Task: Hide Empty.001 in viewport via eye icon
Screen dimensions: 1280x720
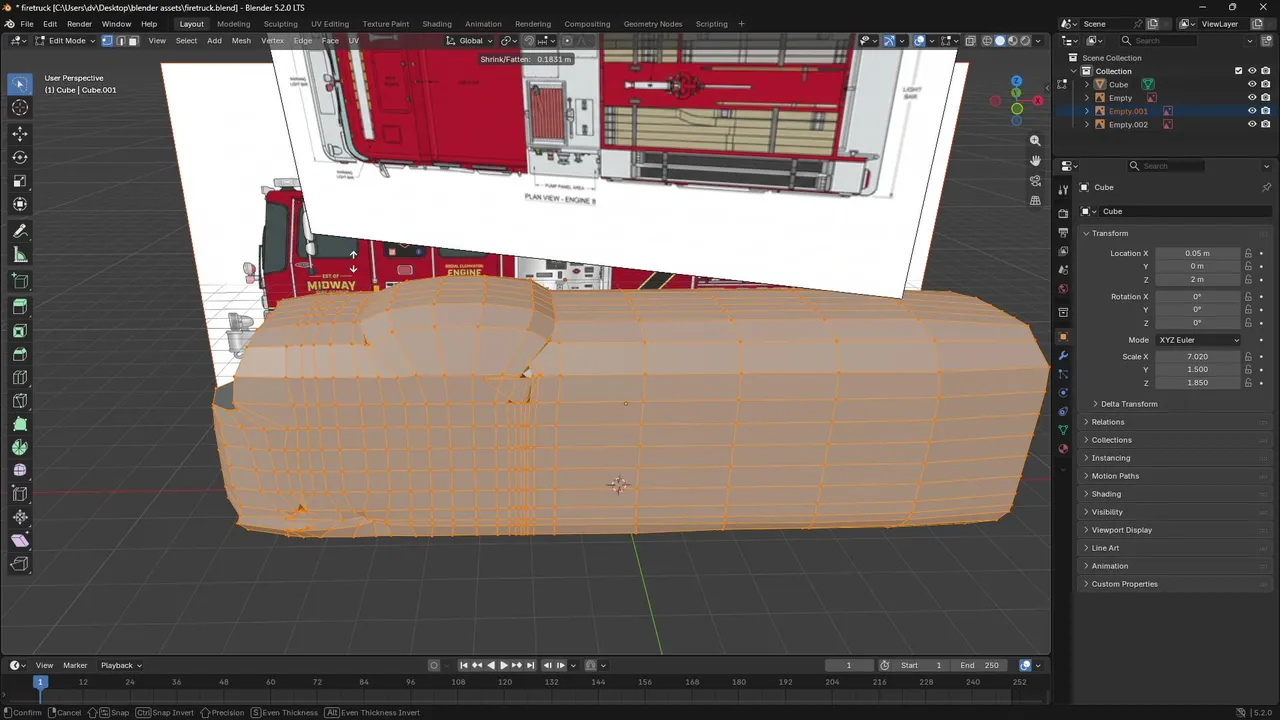Action: click(x=1252, y=111)
